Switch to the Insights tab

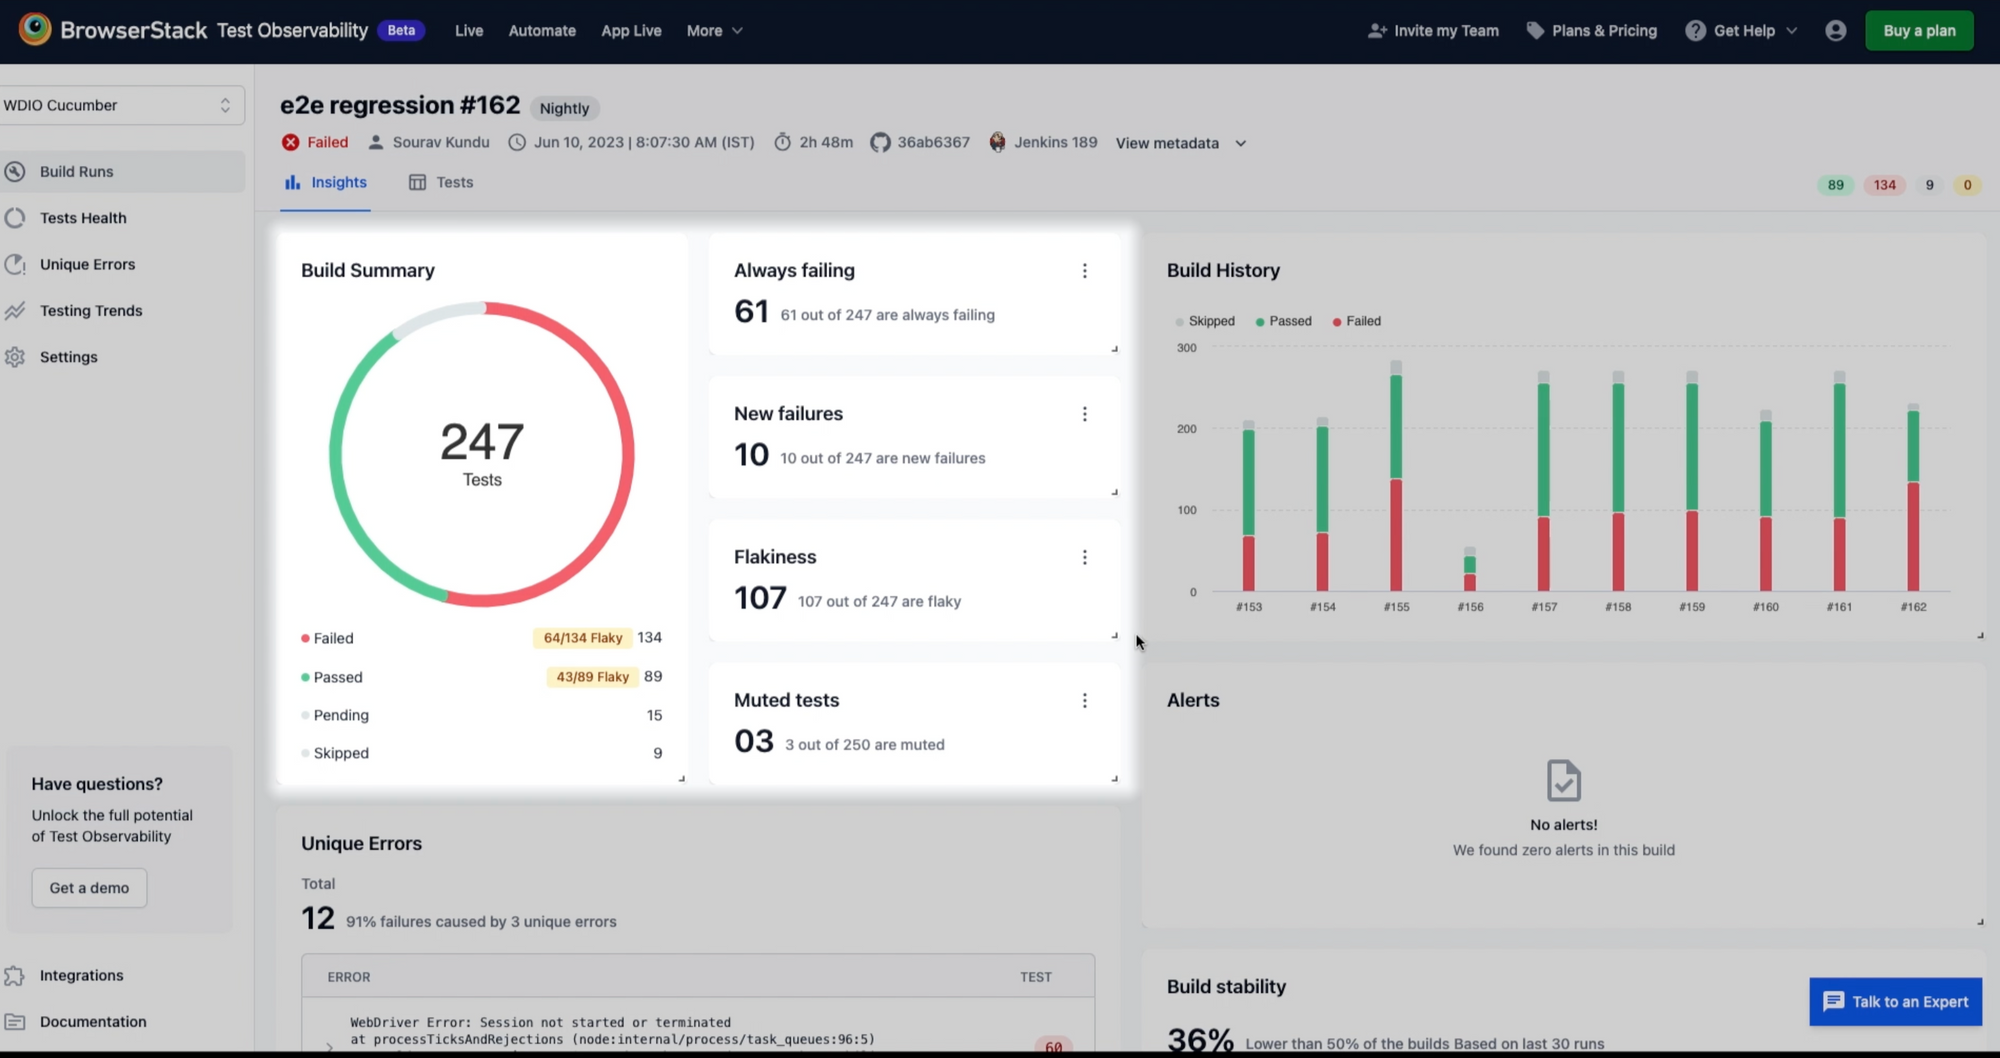click(325, 182)
